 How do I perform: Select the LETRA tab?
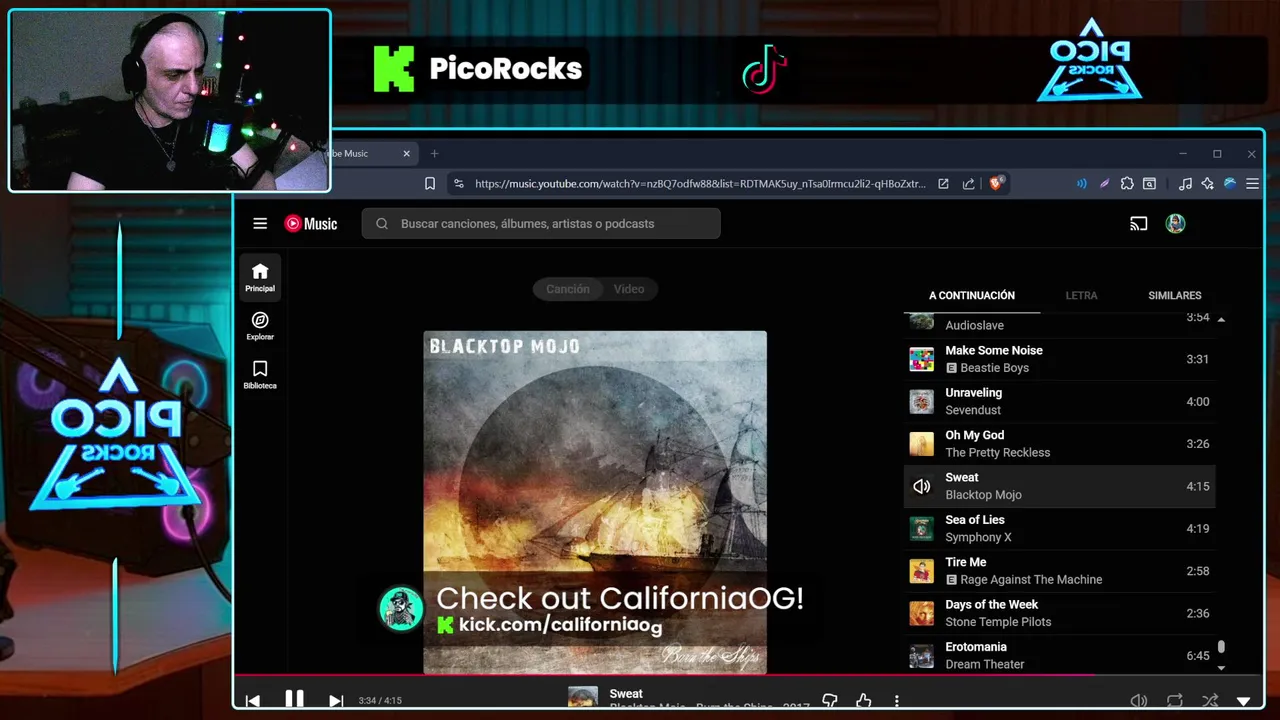pyautogui.click(x=1081, y=296)
